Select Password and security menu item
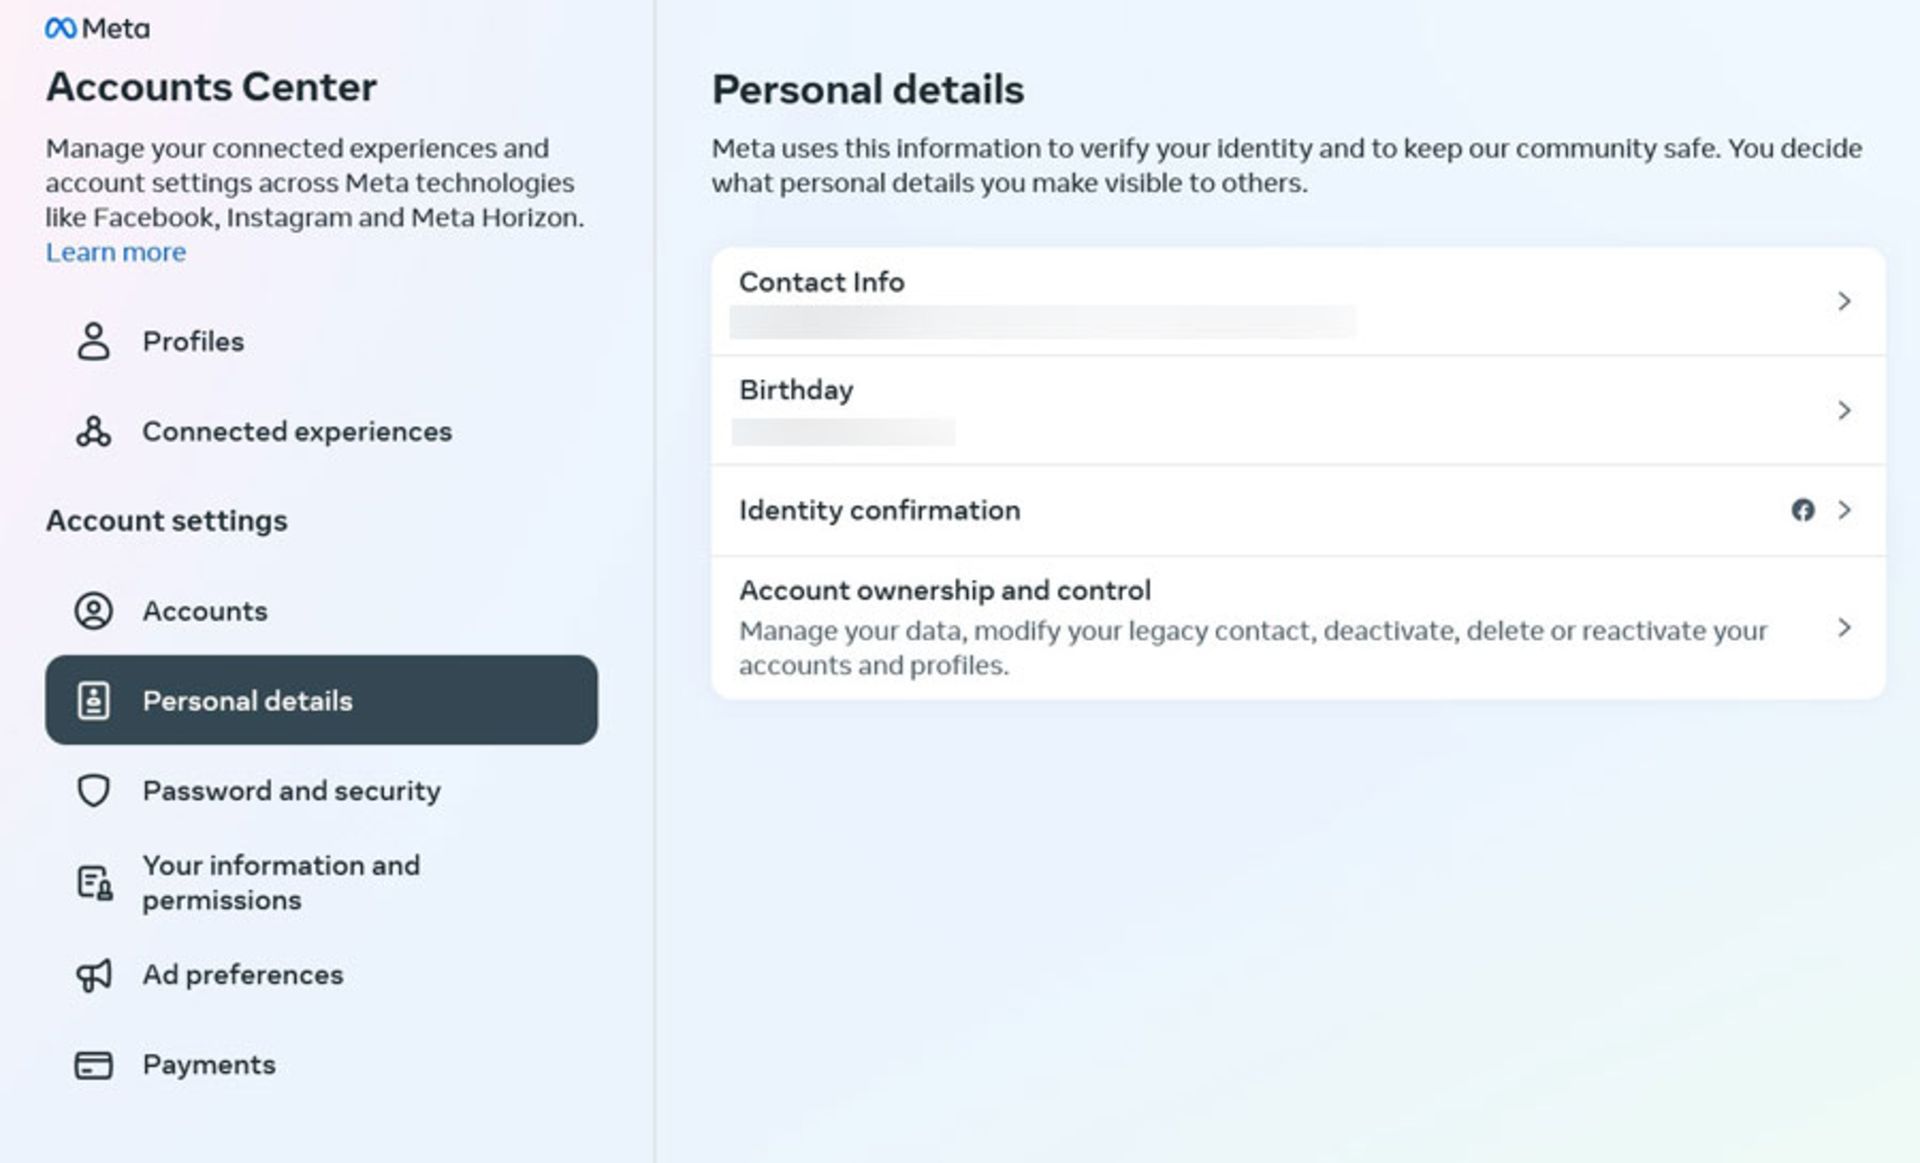Image resolution: width=1920 pixels, height=1163 pixels. [321, 791]
